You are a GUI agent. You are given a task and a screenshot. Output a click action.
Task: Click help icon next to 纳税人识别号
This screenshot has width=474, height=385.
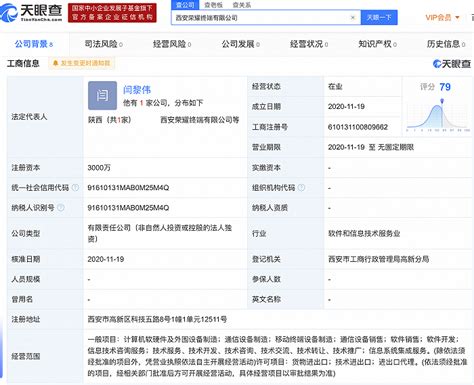click(61, 208)
